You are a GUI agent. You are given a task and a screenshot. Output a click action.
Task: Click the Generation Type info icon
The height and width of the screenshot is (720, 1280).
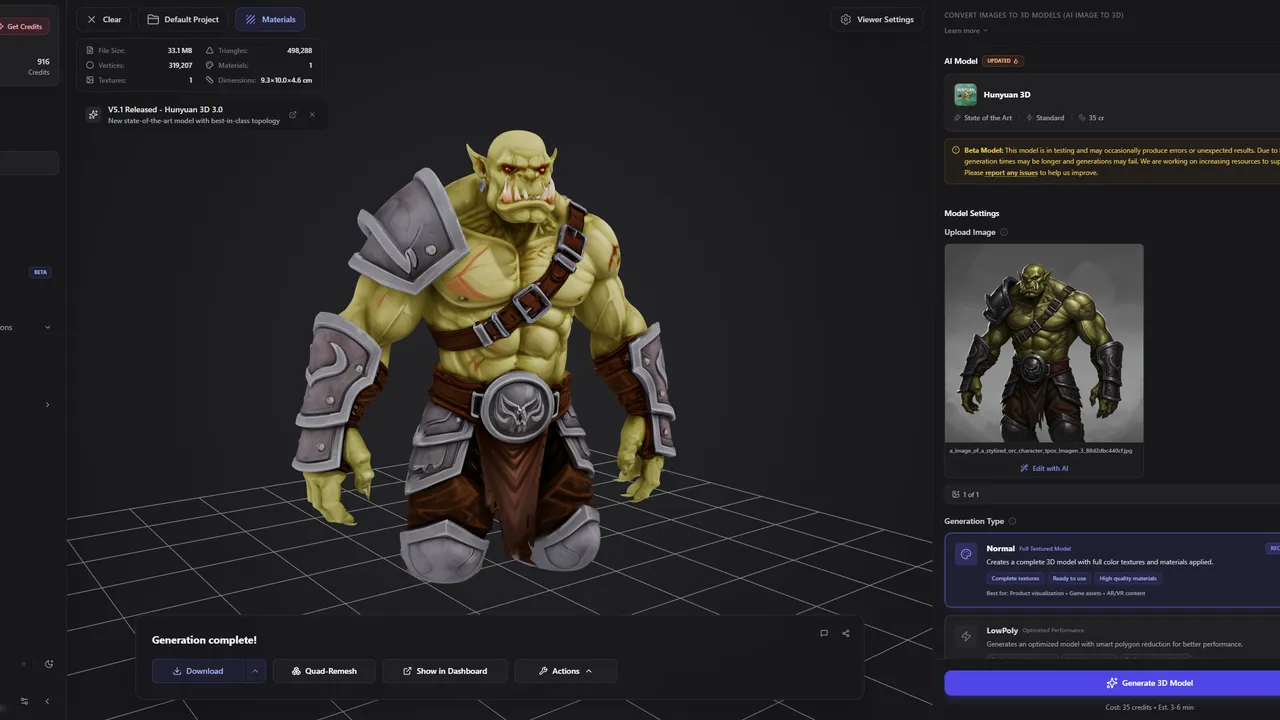(1012, 521)
